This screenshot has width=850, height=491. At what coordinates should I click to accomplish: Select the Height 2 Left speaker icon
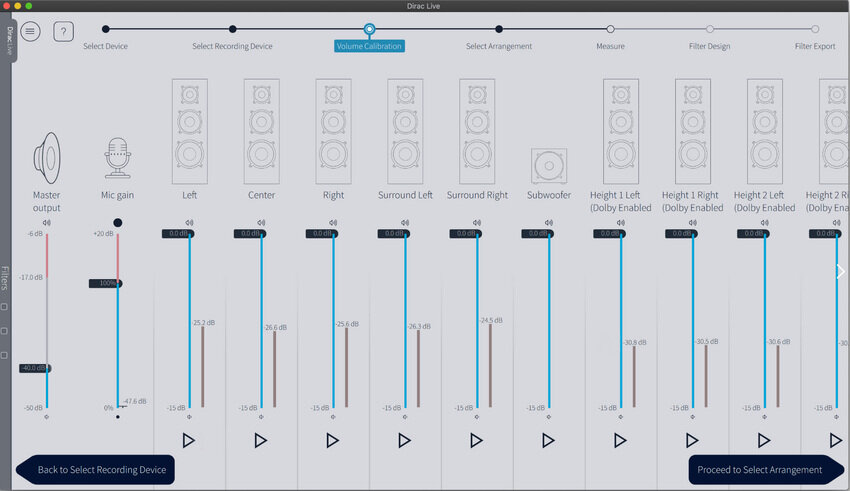764,132
